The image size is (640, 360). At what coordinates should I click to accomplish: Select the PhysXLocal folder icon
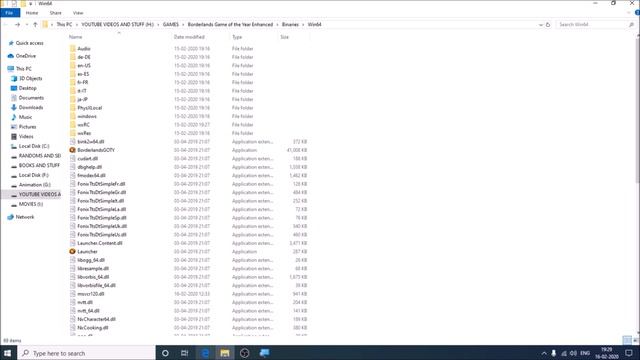point(73,108)
